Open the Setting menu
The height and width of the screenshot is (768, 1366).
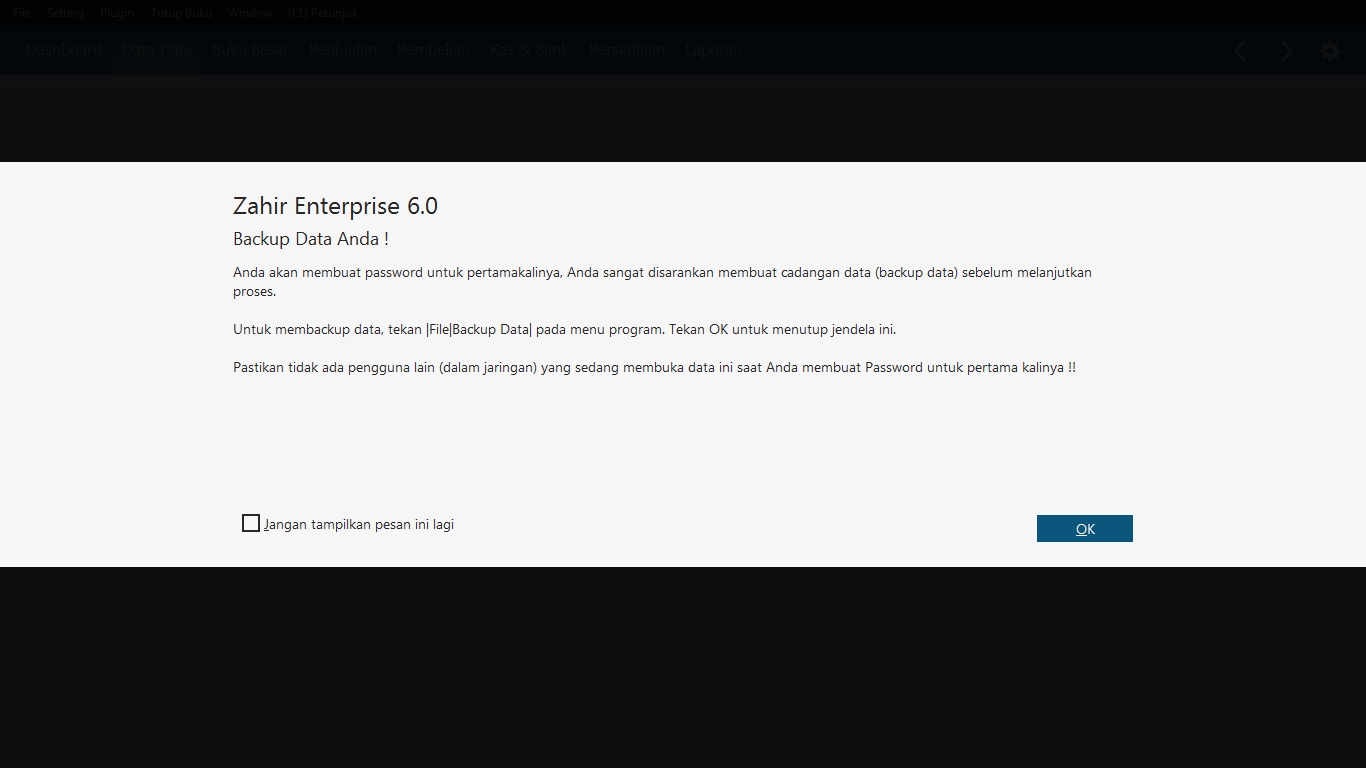(65, 13)
